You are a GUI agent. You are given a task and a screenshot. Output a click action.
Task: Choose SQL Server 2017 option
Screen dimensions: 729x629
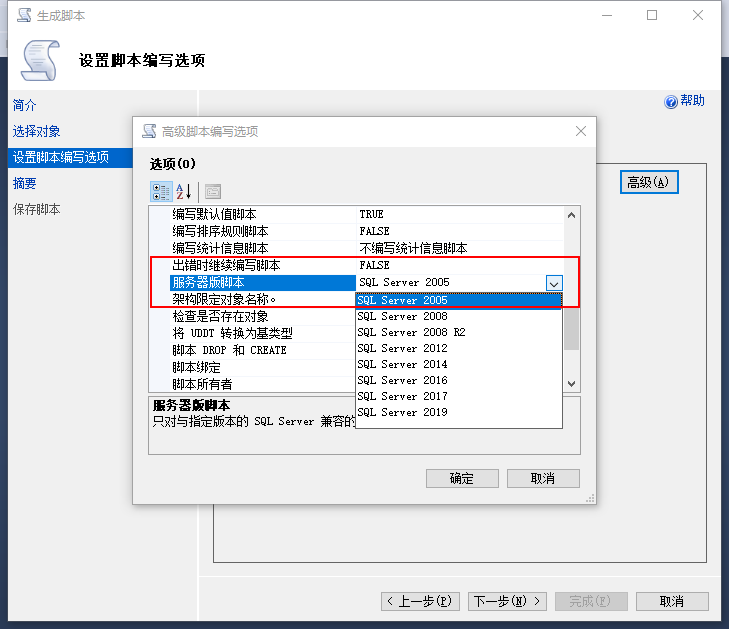pyautogui.click(x=458, y=396)
